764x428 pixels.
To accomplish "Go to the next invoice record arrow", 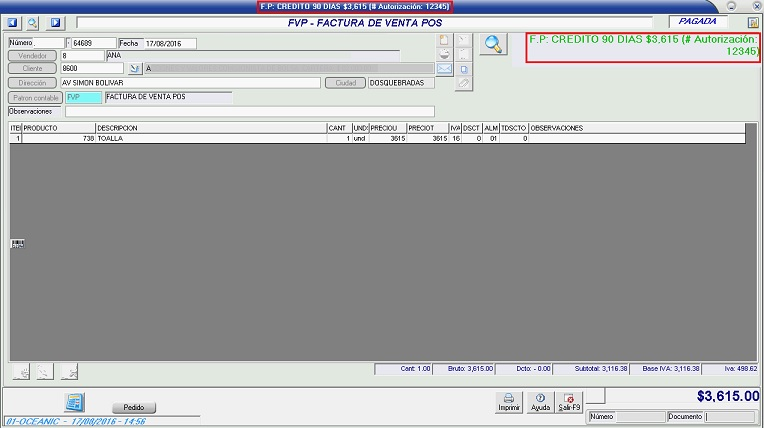I will point(55,22).
